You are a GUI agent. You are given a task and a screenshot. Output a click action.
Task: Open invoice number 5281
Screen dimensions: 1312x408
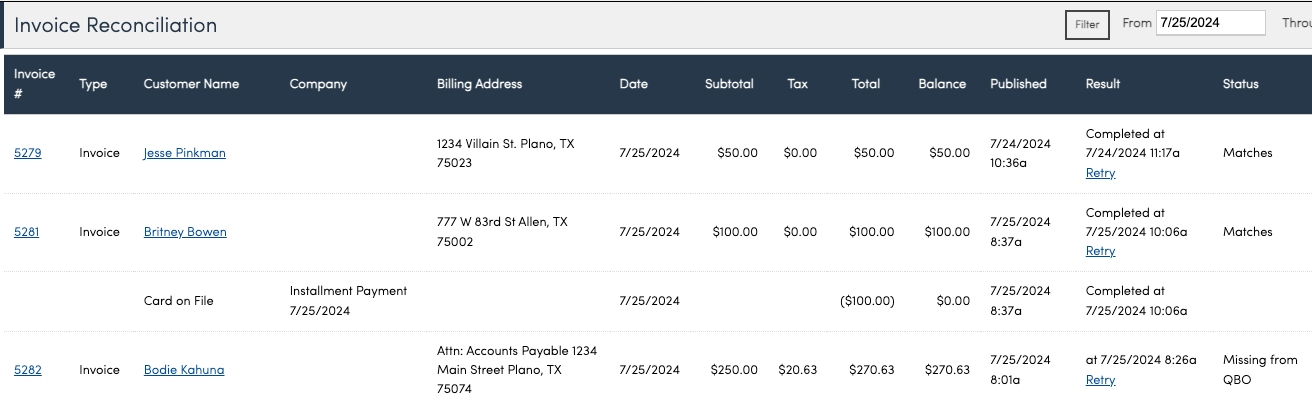point(27,232)
